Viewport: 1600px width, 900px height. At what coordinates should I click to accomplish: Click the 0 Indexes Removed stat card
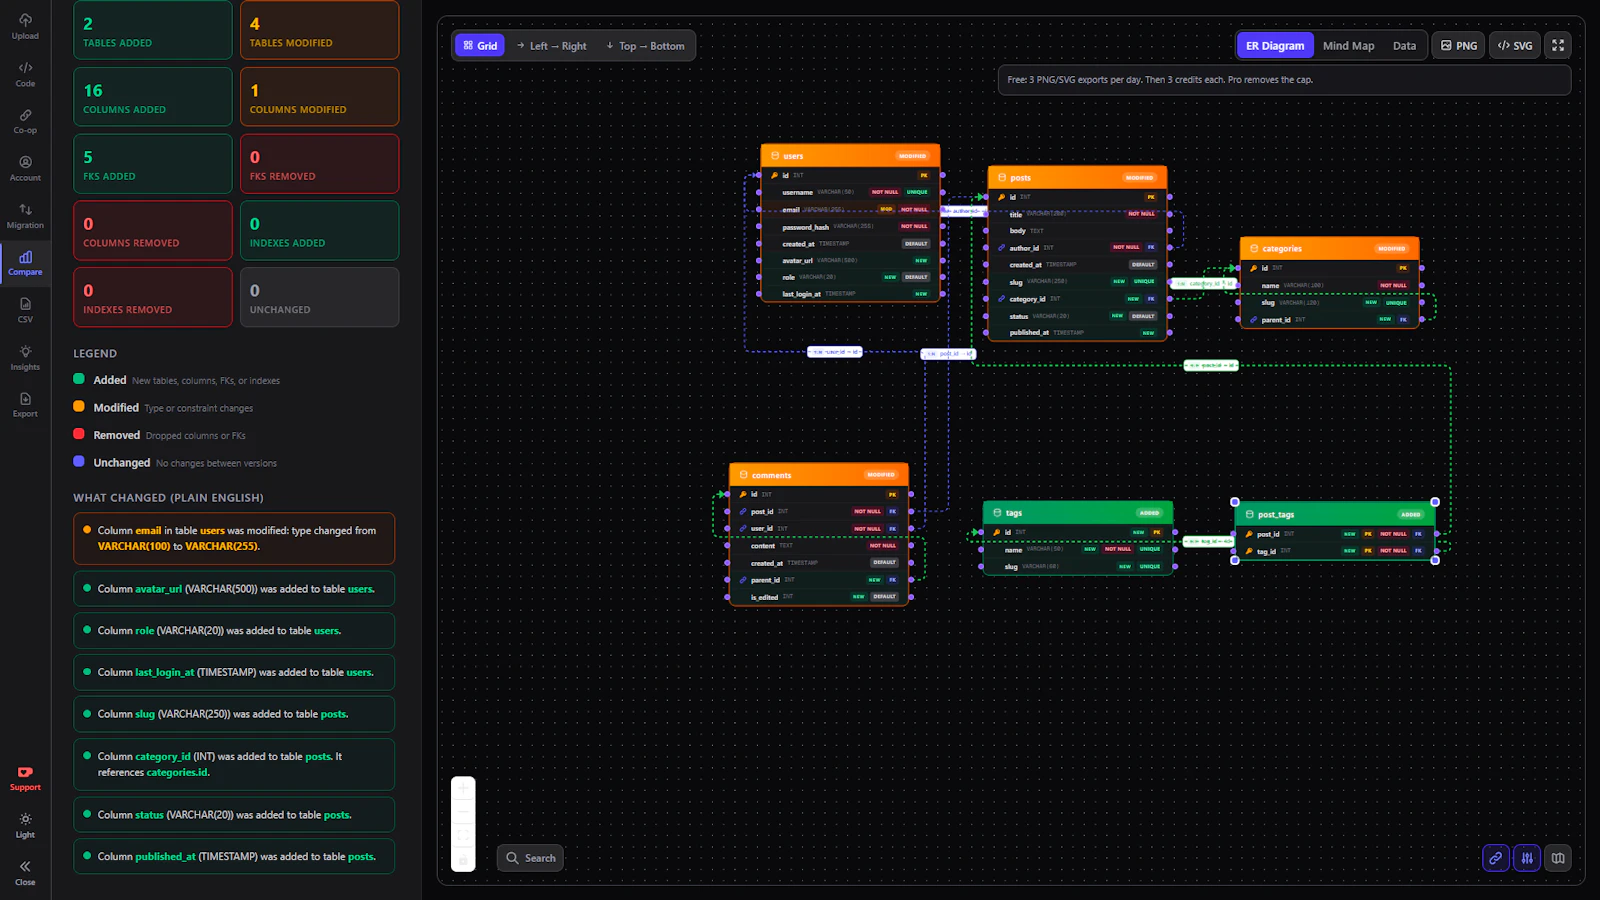(x=153, y=297)
